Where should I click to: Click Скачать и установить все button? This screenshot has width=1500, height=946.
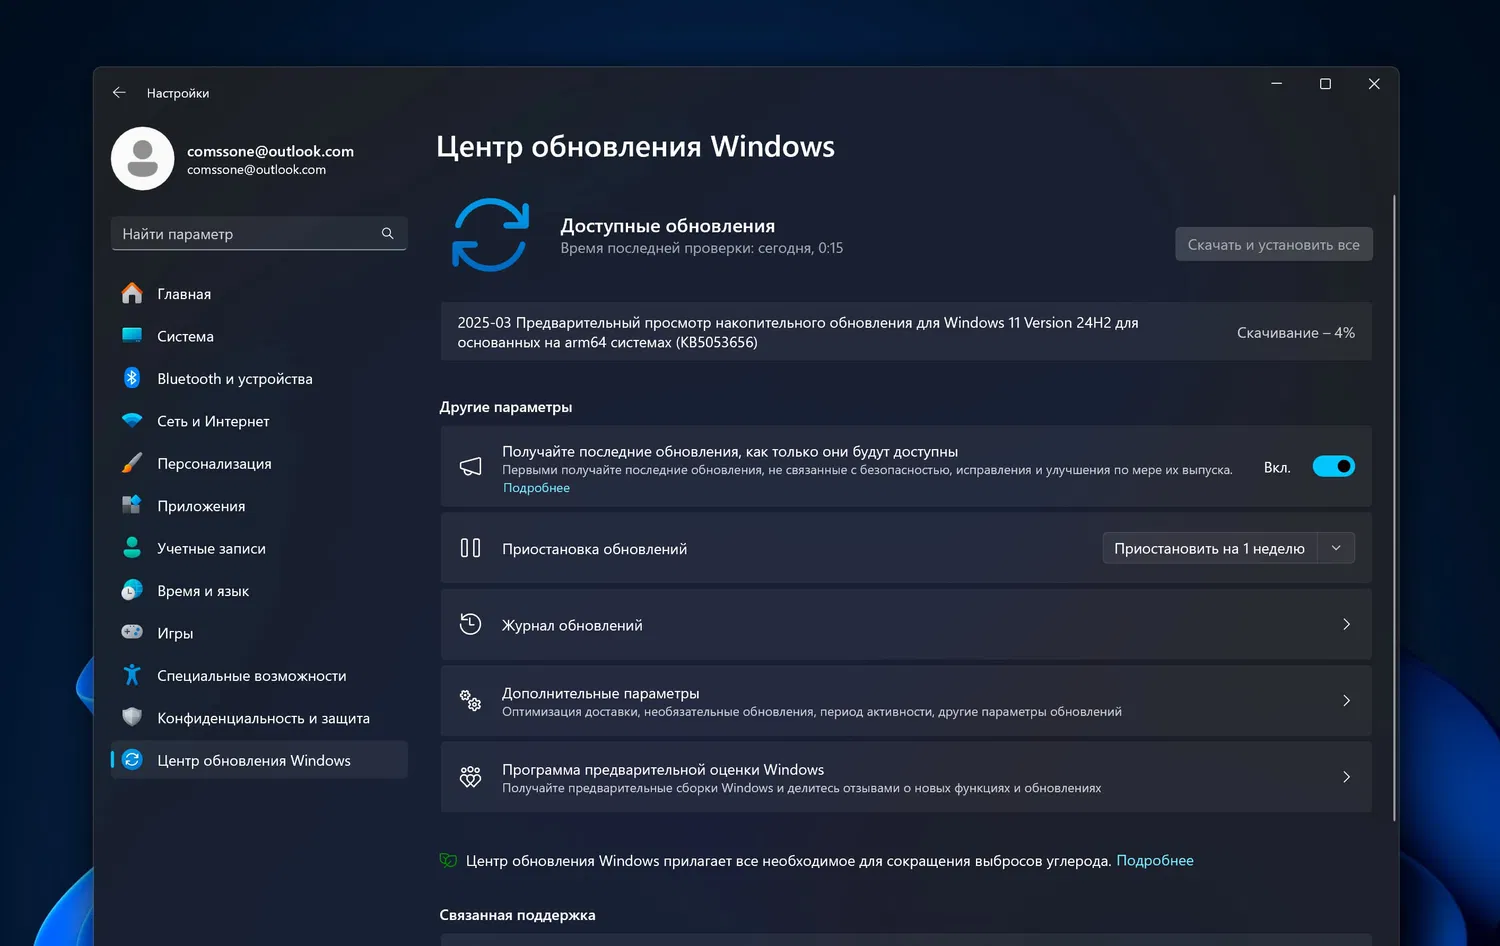click(x=1273, y=244)
